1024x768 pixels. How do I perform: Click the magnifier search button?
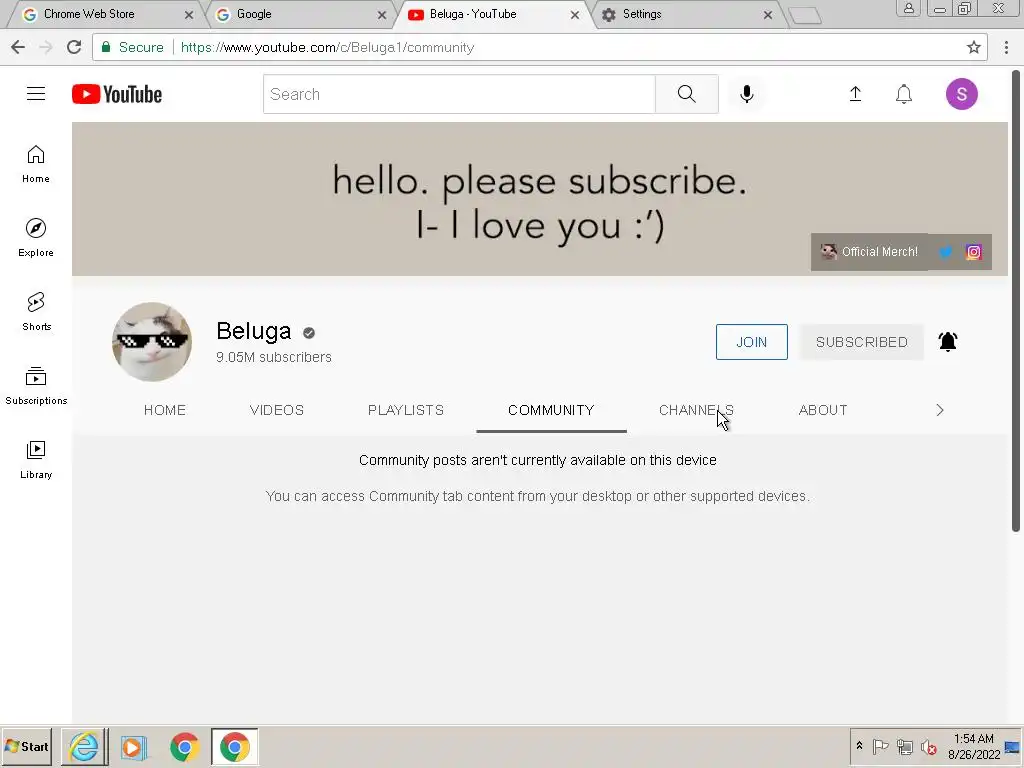click(x=686, y=94)
